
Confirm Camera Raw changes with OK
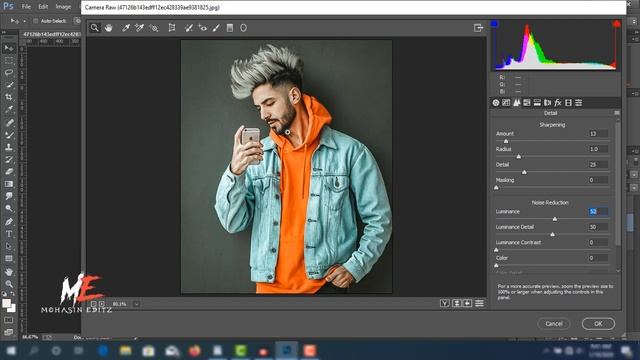598,324
